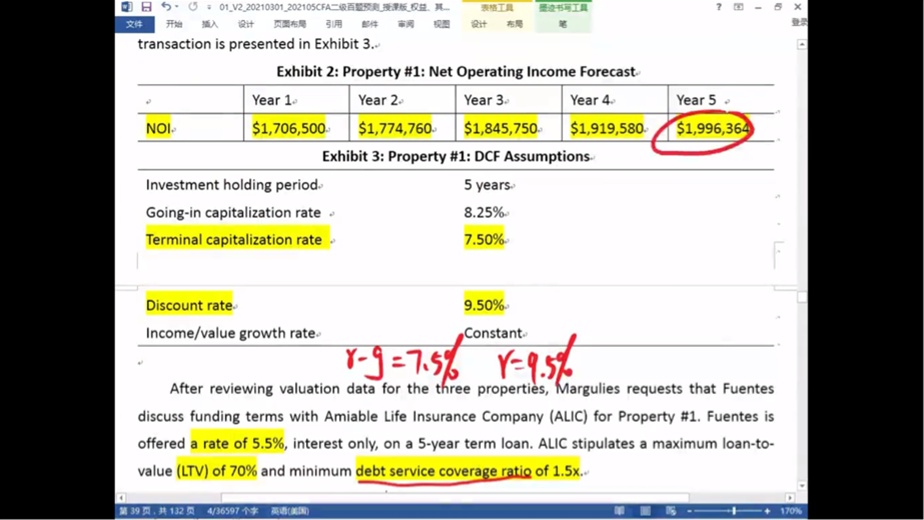Open the undo history dropdown arrow
The width and height of the screenshot is (924, 520).
tap(176, 7)
